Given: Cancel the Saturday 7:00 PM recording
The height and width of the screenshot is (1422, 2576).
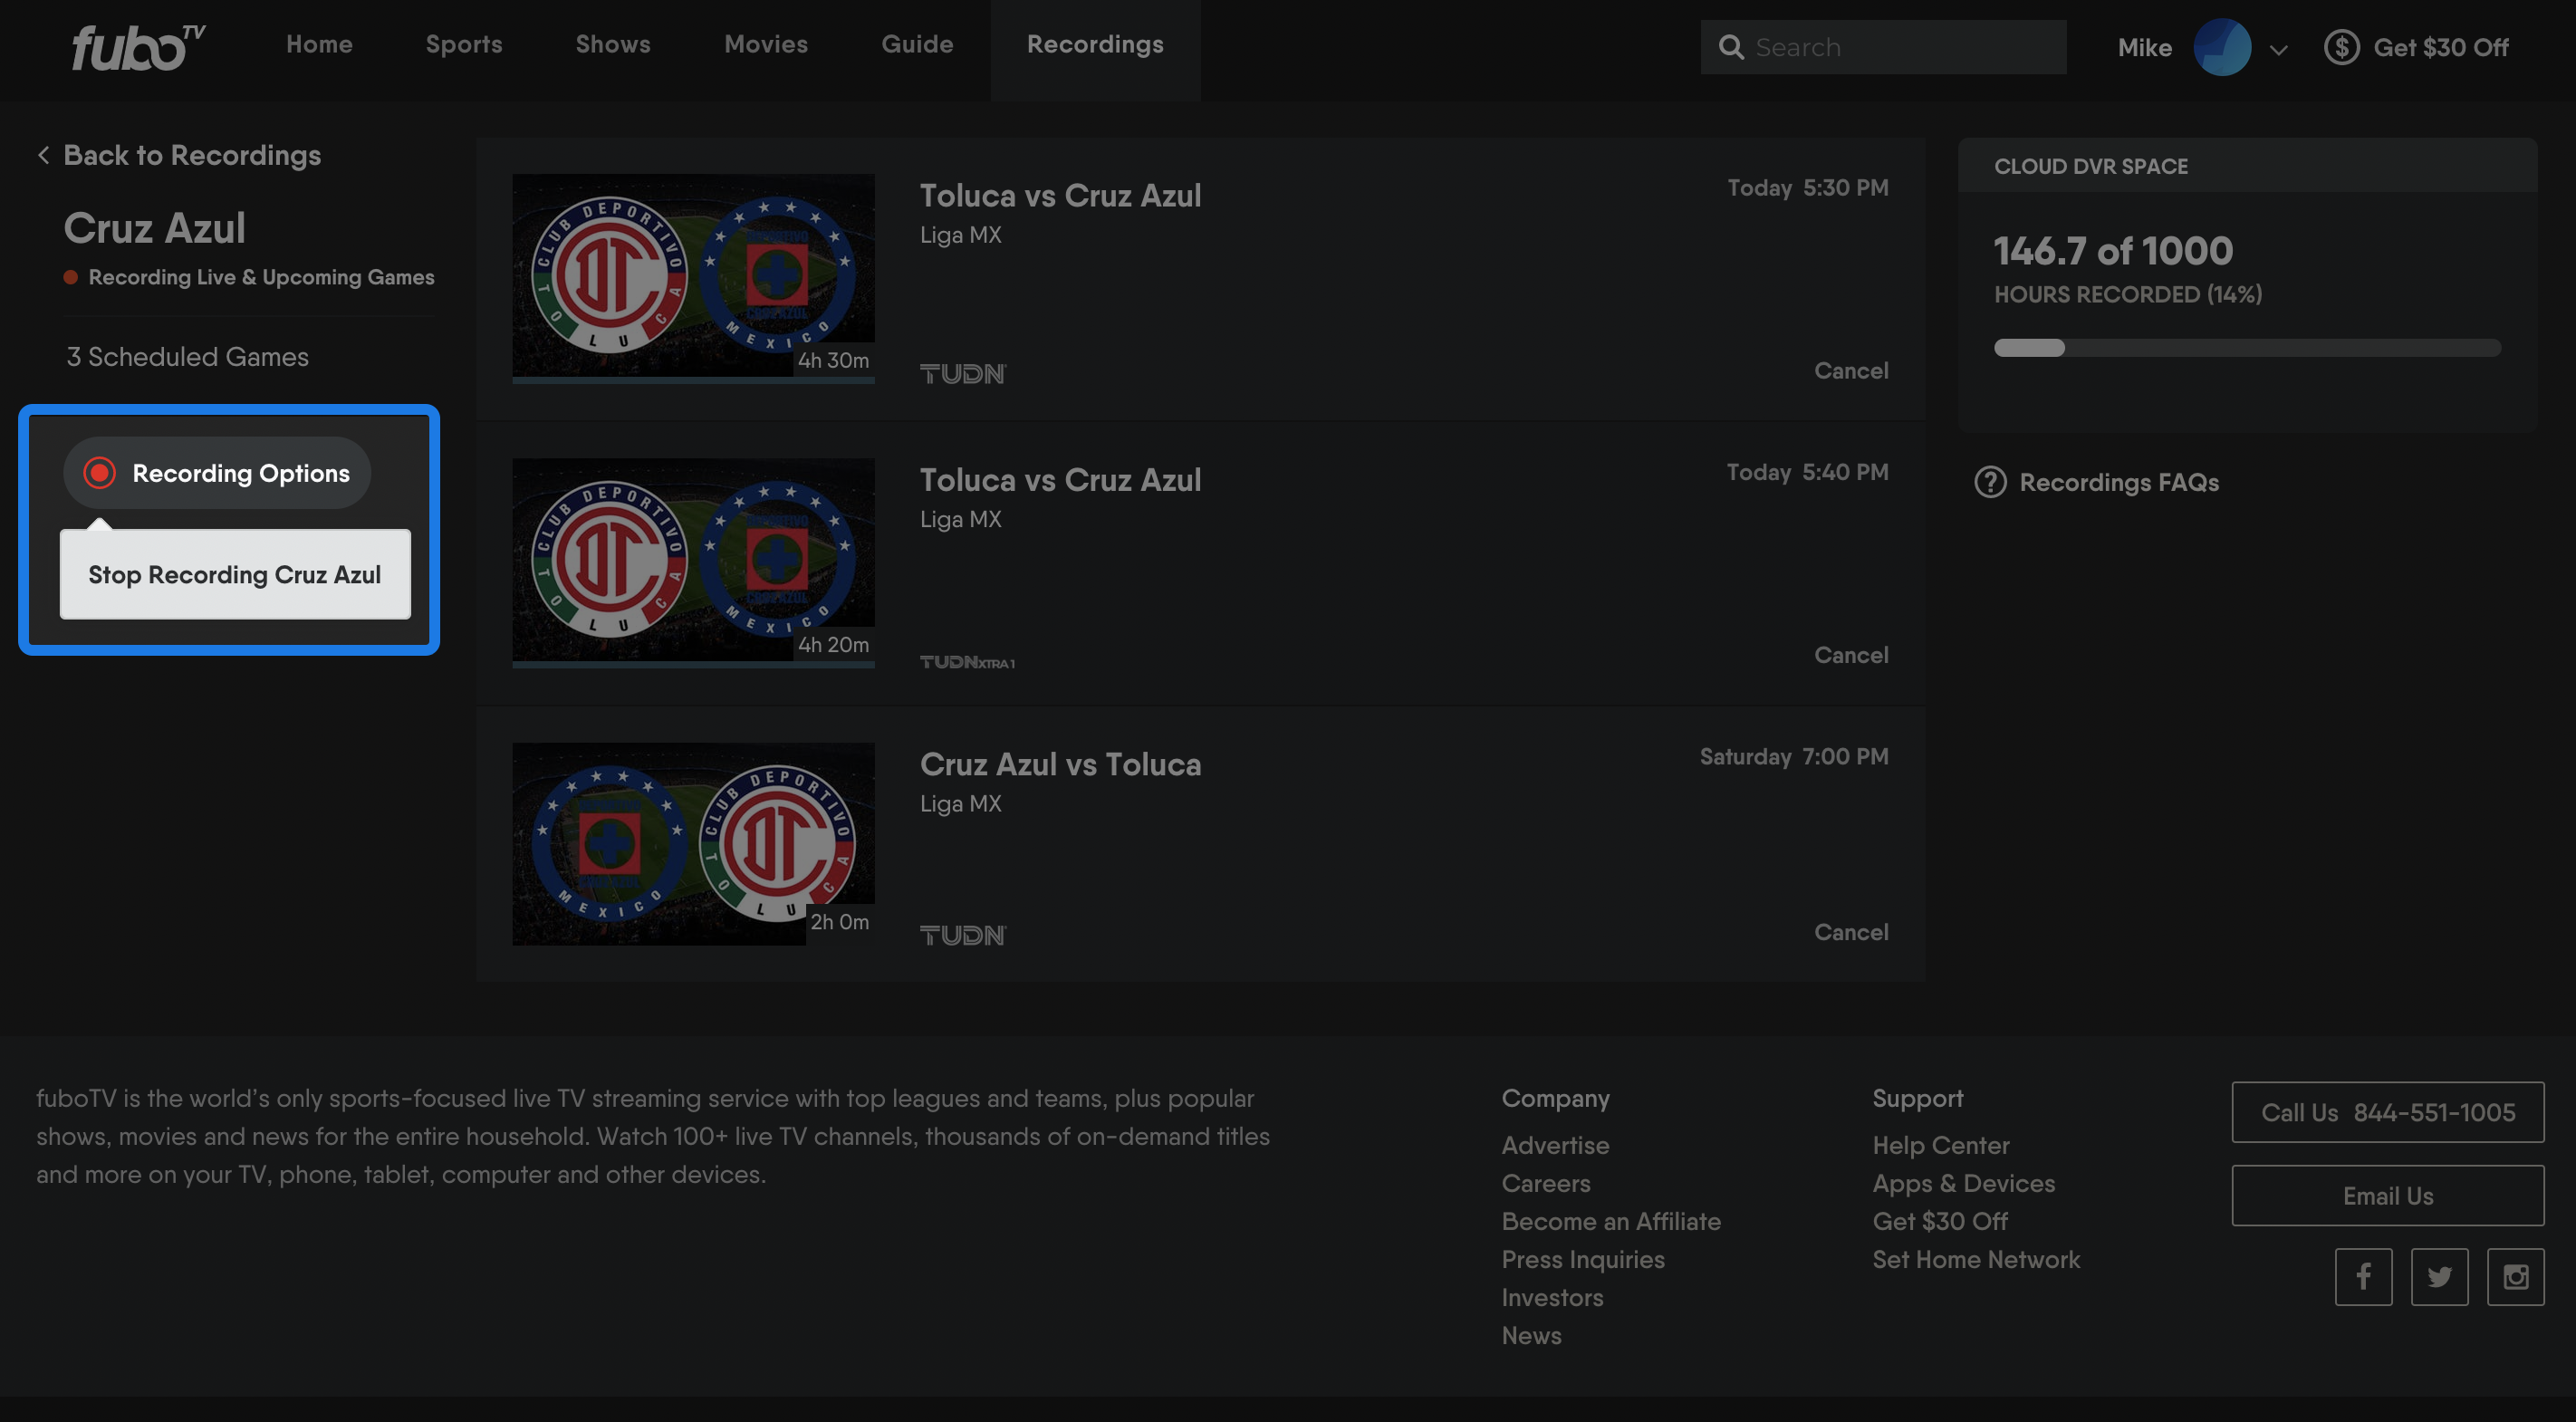Looking at the screenshot, I should (1851, 932).
